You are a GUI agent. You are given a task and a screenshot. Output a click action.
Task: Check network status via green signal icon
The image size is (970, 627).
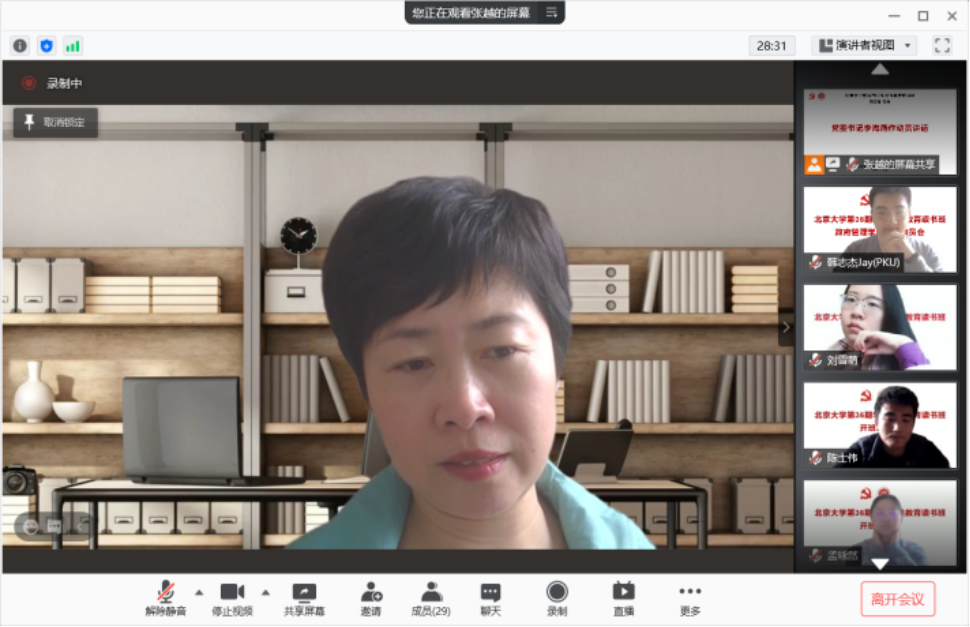coord(73,46)
